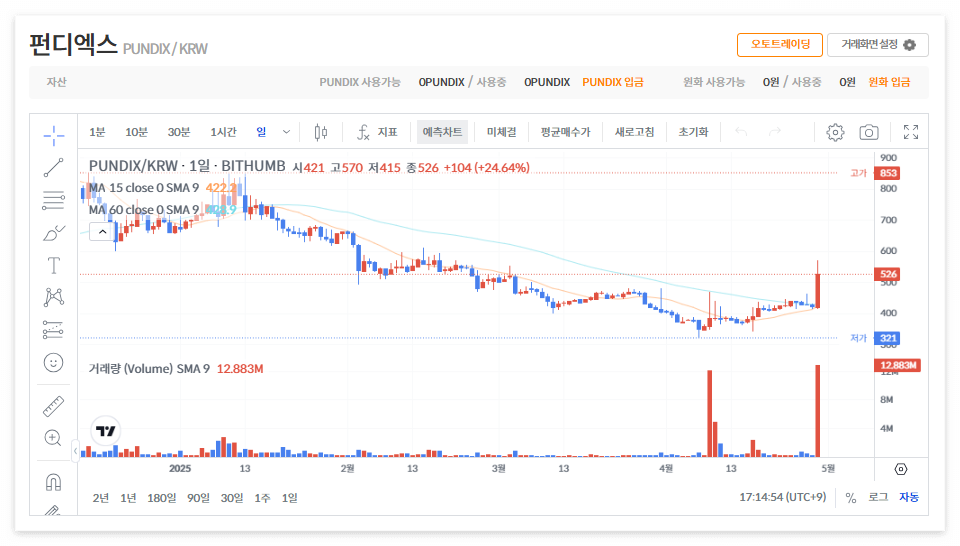Click the undo arrow
This screenshot has height=546, width=960.
741,132
